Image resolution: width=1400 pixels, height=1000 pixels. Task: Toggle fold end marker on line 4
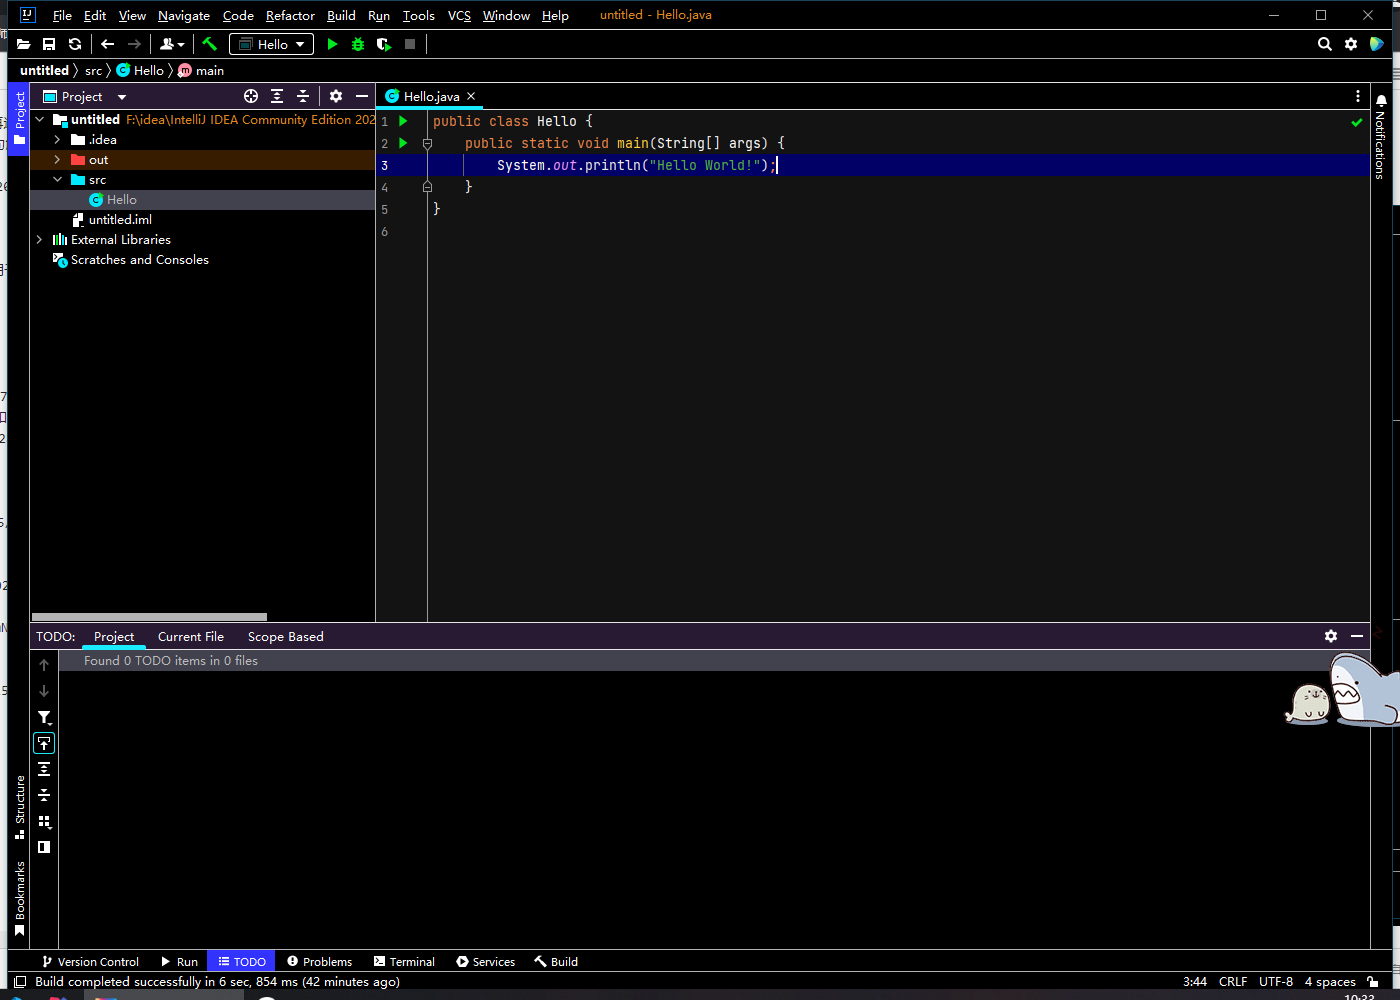point(427,187)
